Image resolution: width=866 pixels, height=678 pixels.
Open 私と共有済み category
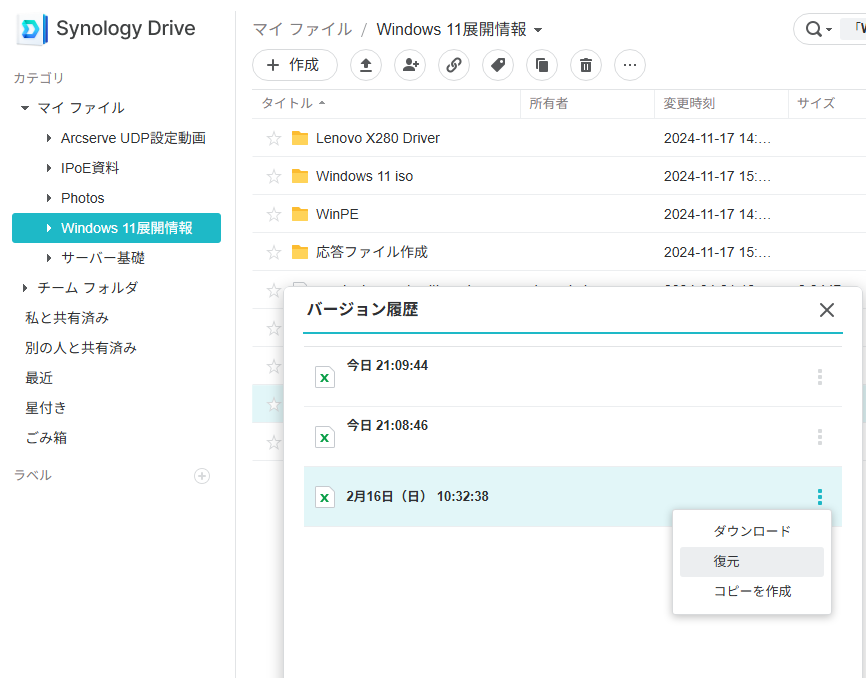(x=67, y=318)
